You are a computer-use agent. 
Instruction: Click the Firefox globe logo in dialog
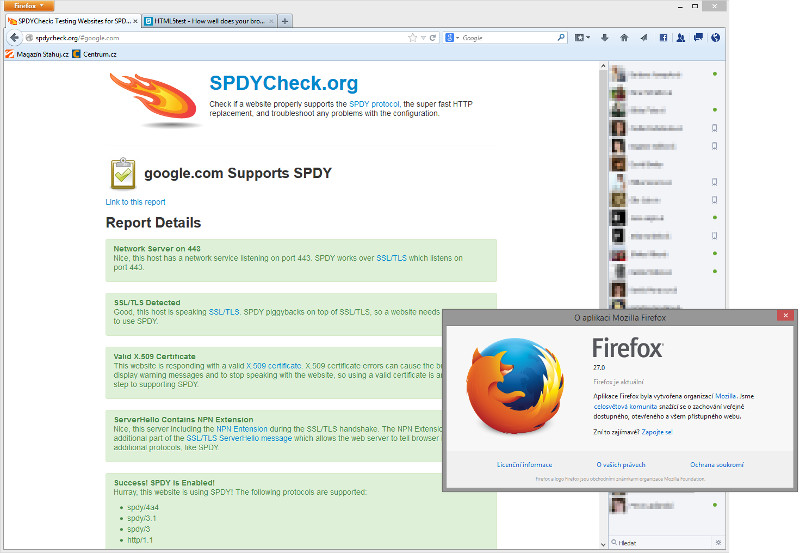[515, 387]
